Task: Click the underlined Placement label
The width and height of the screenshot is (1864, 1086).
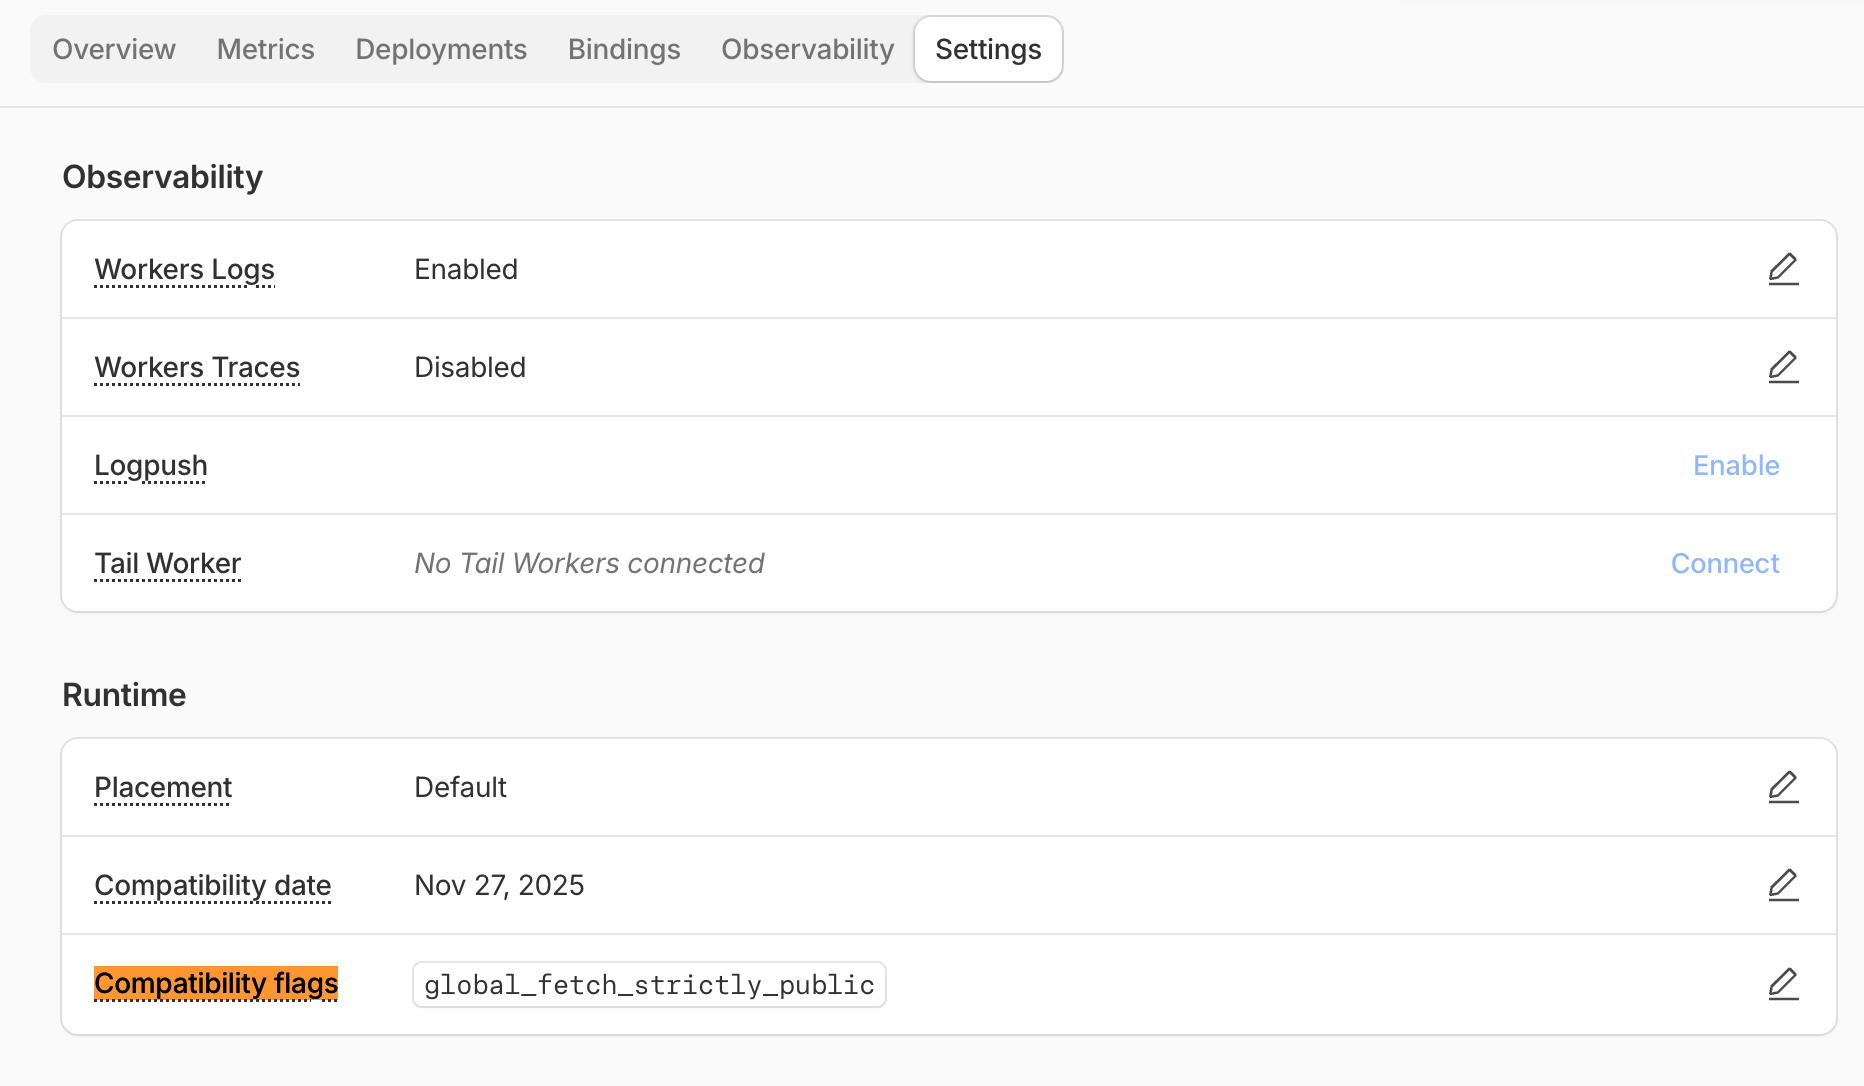Action: pyautogui.click(x=162, y=787)
